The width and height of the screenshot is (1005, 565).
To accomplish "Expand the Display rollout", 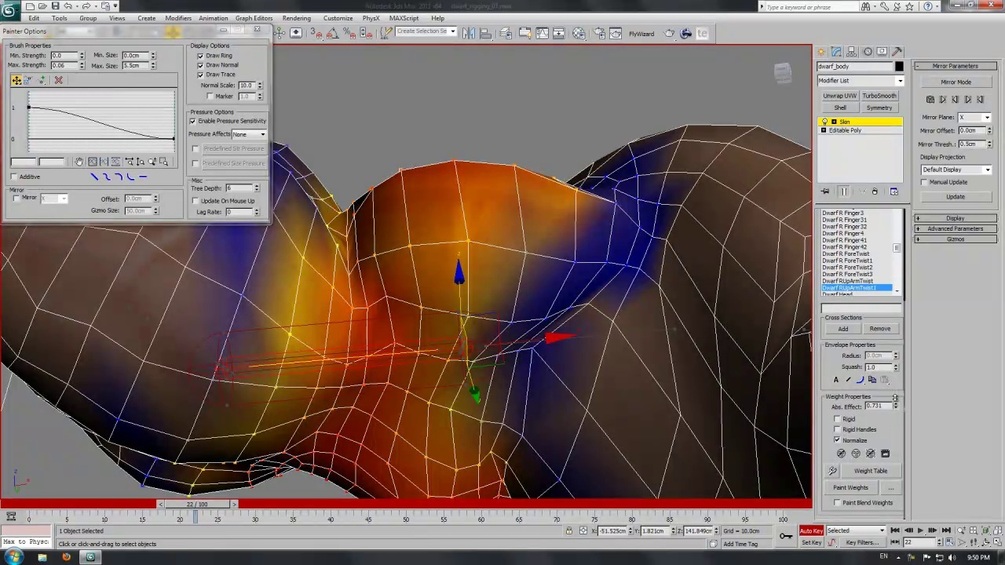I will click(x=955, y=218).
